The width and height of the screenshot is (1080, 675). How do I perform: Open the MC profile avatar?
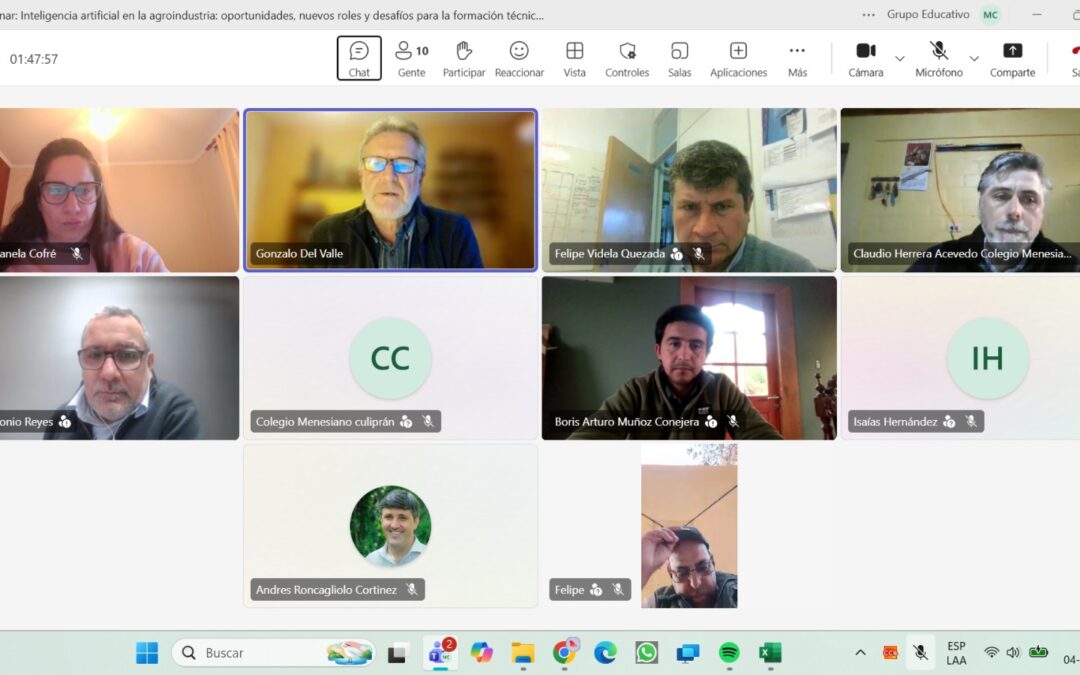click(990, 14)
